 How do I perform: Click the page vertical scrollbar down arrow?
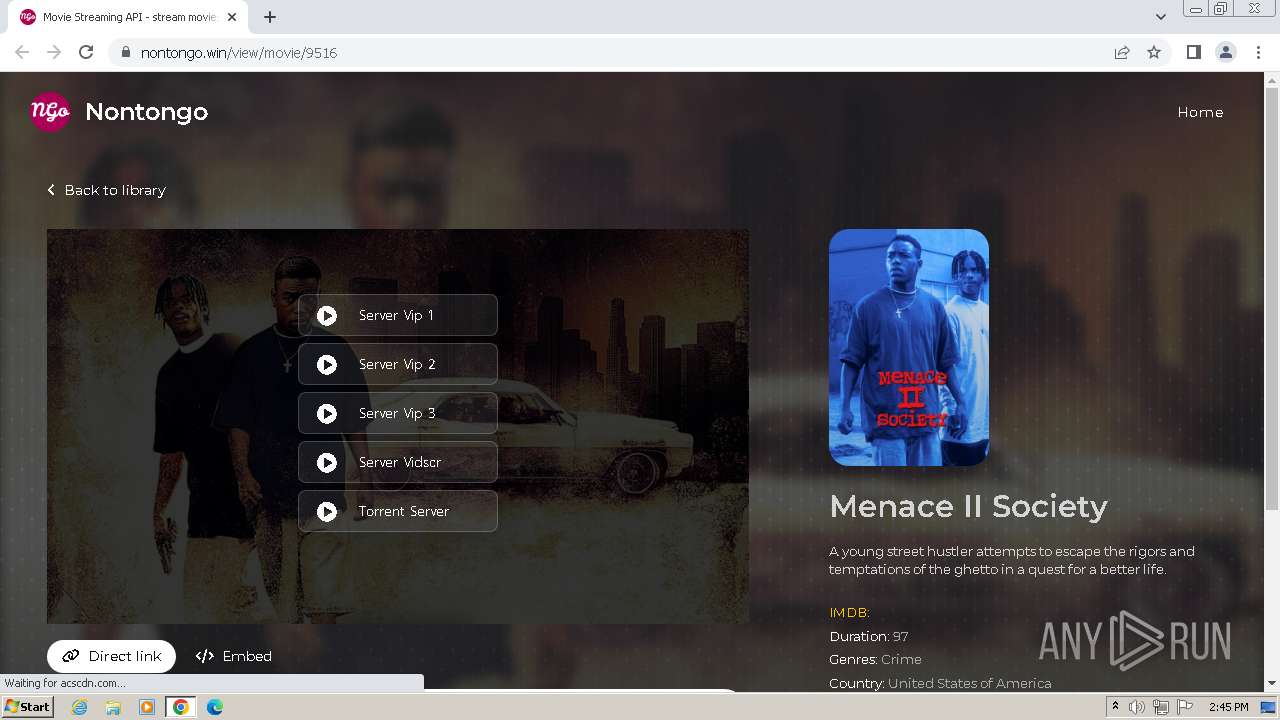coord(1272,683)
